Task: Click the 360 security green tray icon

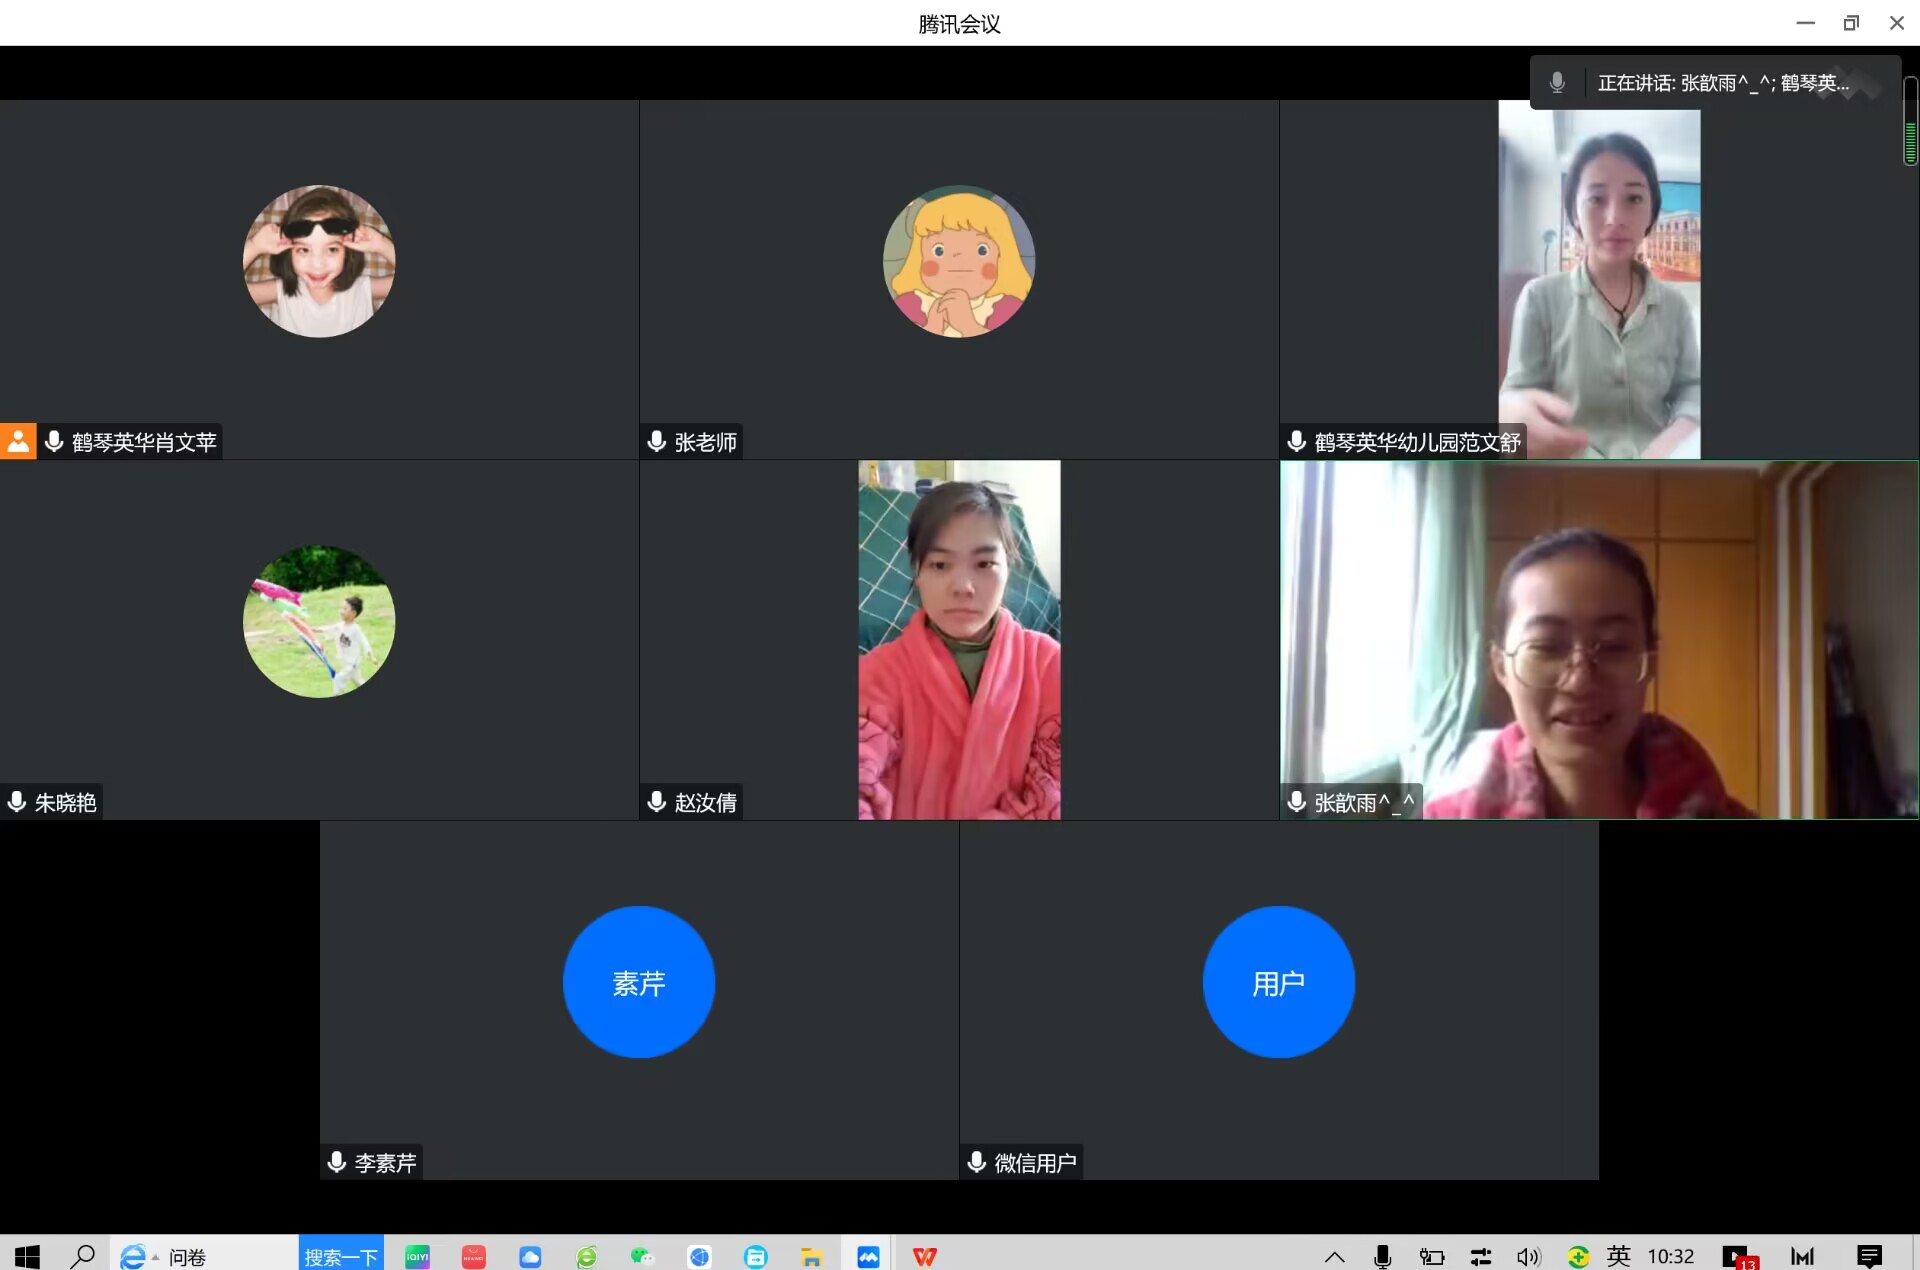Action: click(1578, 1257)
